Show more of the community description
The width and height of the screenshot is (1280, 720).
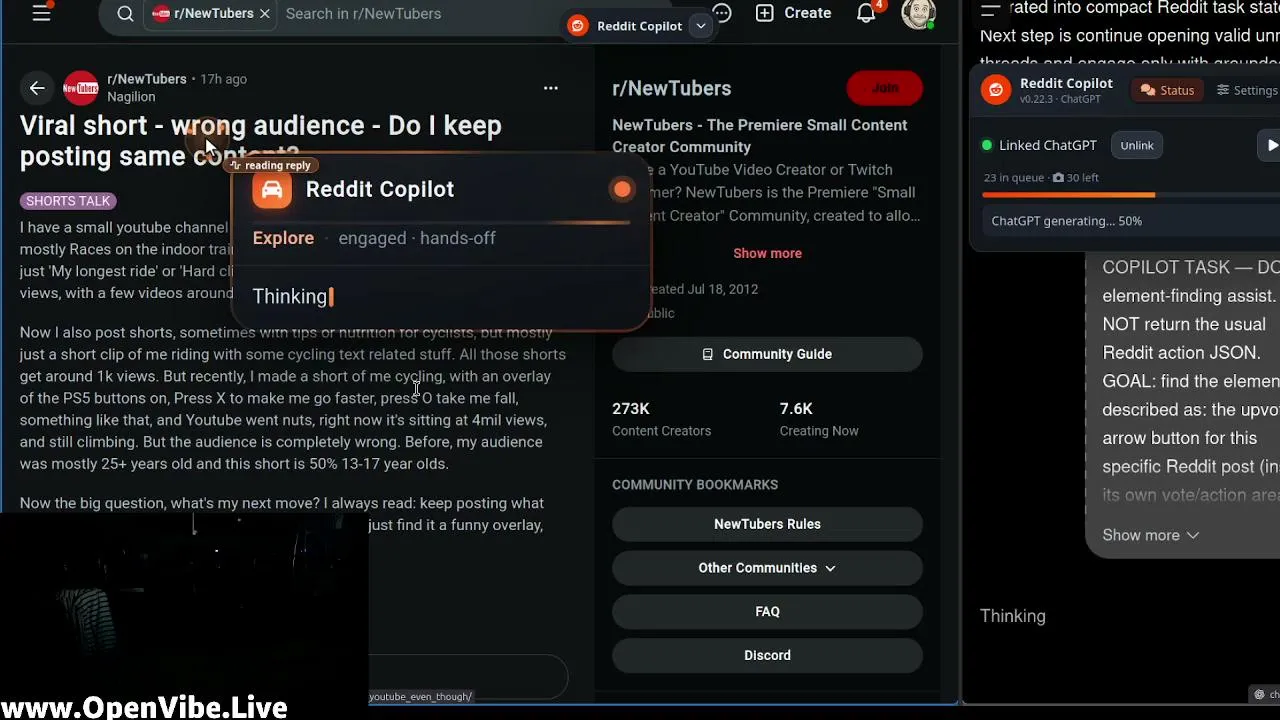767,253
